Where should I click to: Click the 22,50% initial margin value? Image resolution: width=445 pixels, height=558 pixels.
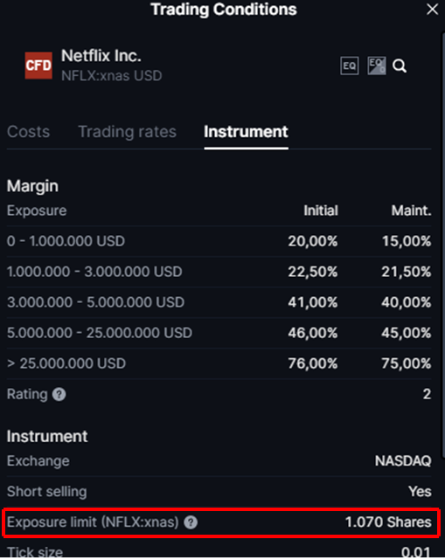[x=313, y=272]
